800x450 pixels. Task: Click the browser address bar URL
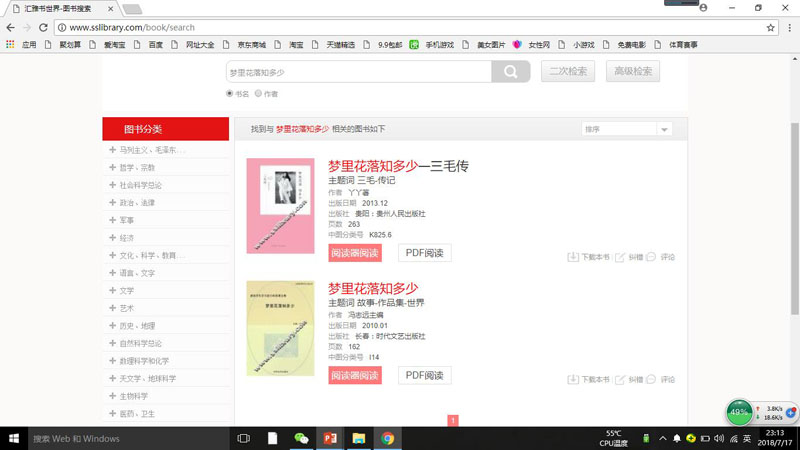(132, 28)
